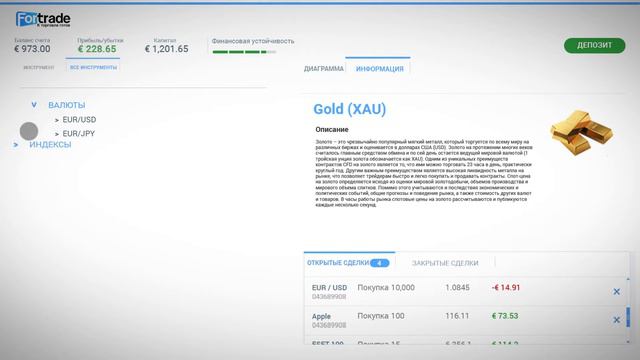This screenshot has width=640, height=360.
Task: Expand the ИНДЕКСЫ category chevron
Action: coord(16,144)
